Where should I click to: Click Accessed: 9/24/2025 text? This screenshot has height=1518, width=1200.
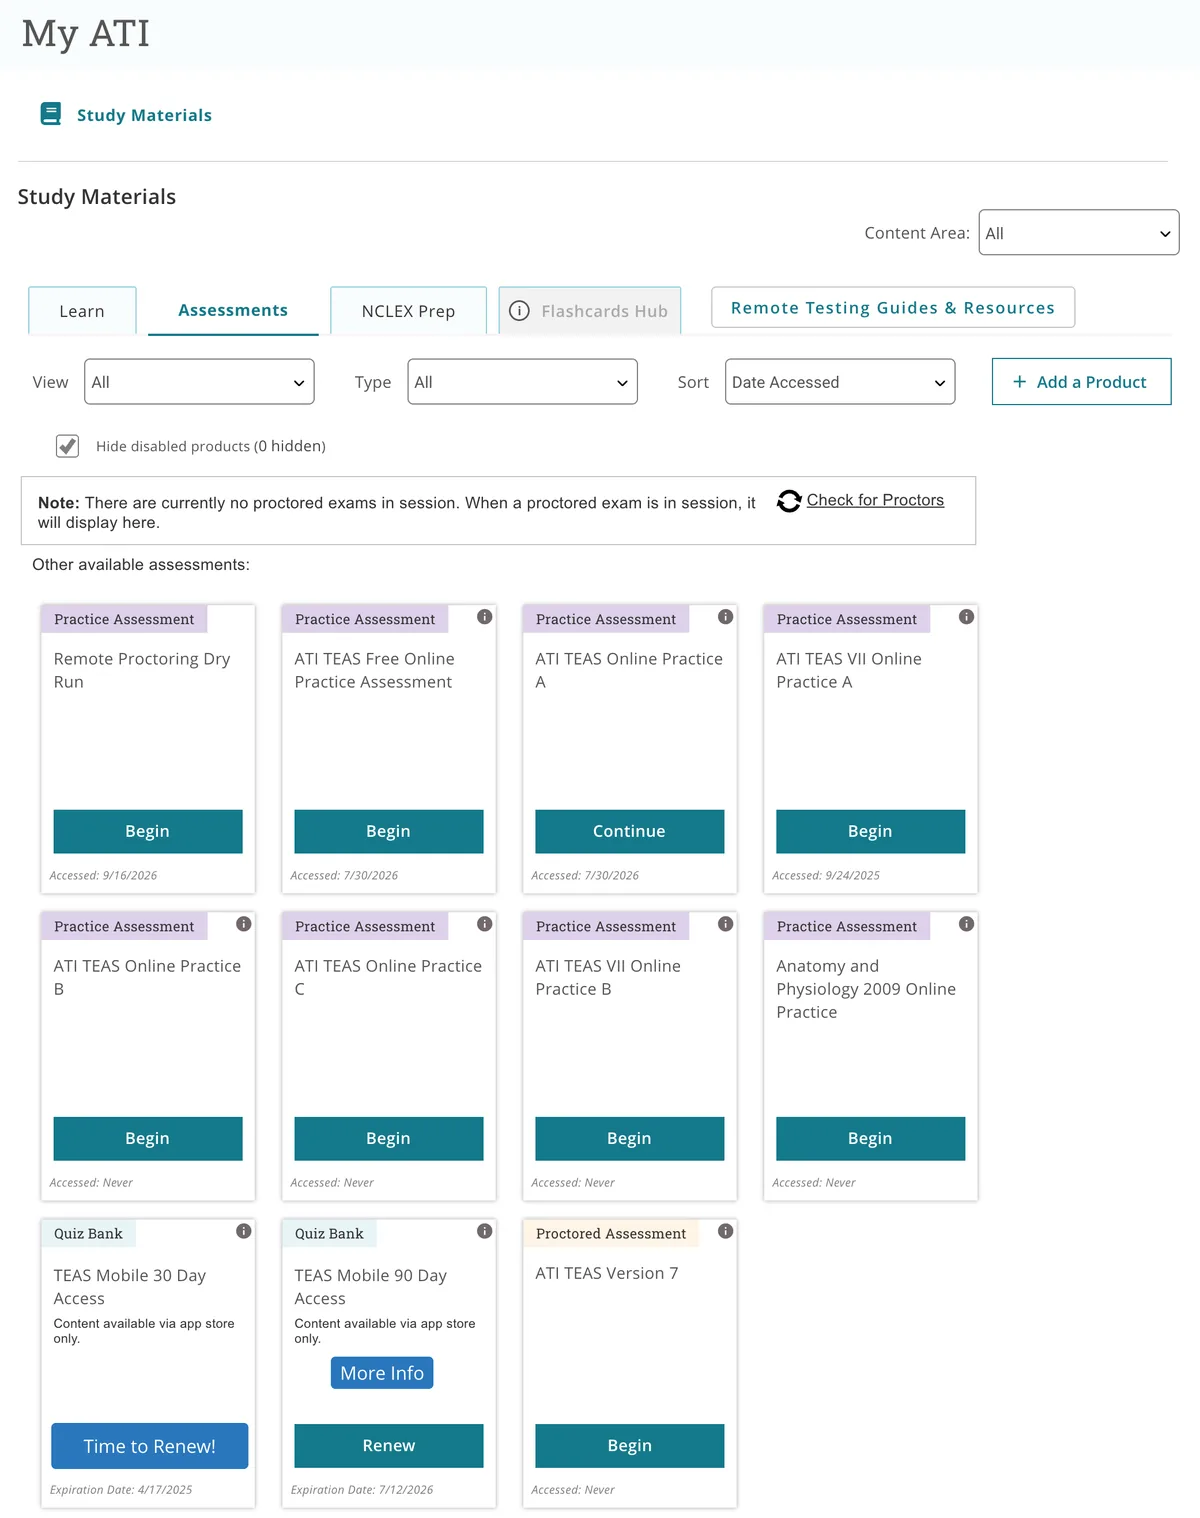coord(826,876)
